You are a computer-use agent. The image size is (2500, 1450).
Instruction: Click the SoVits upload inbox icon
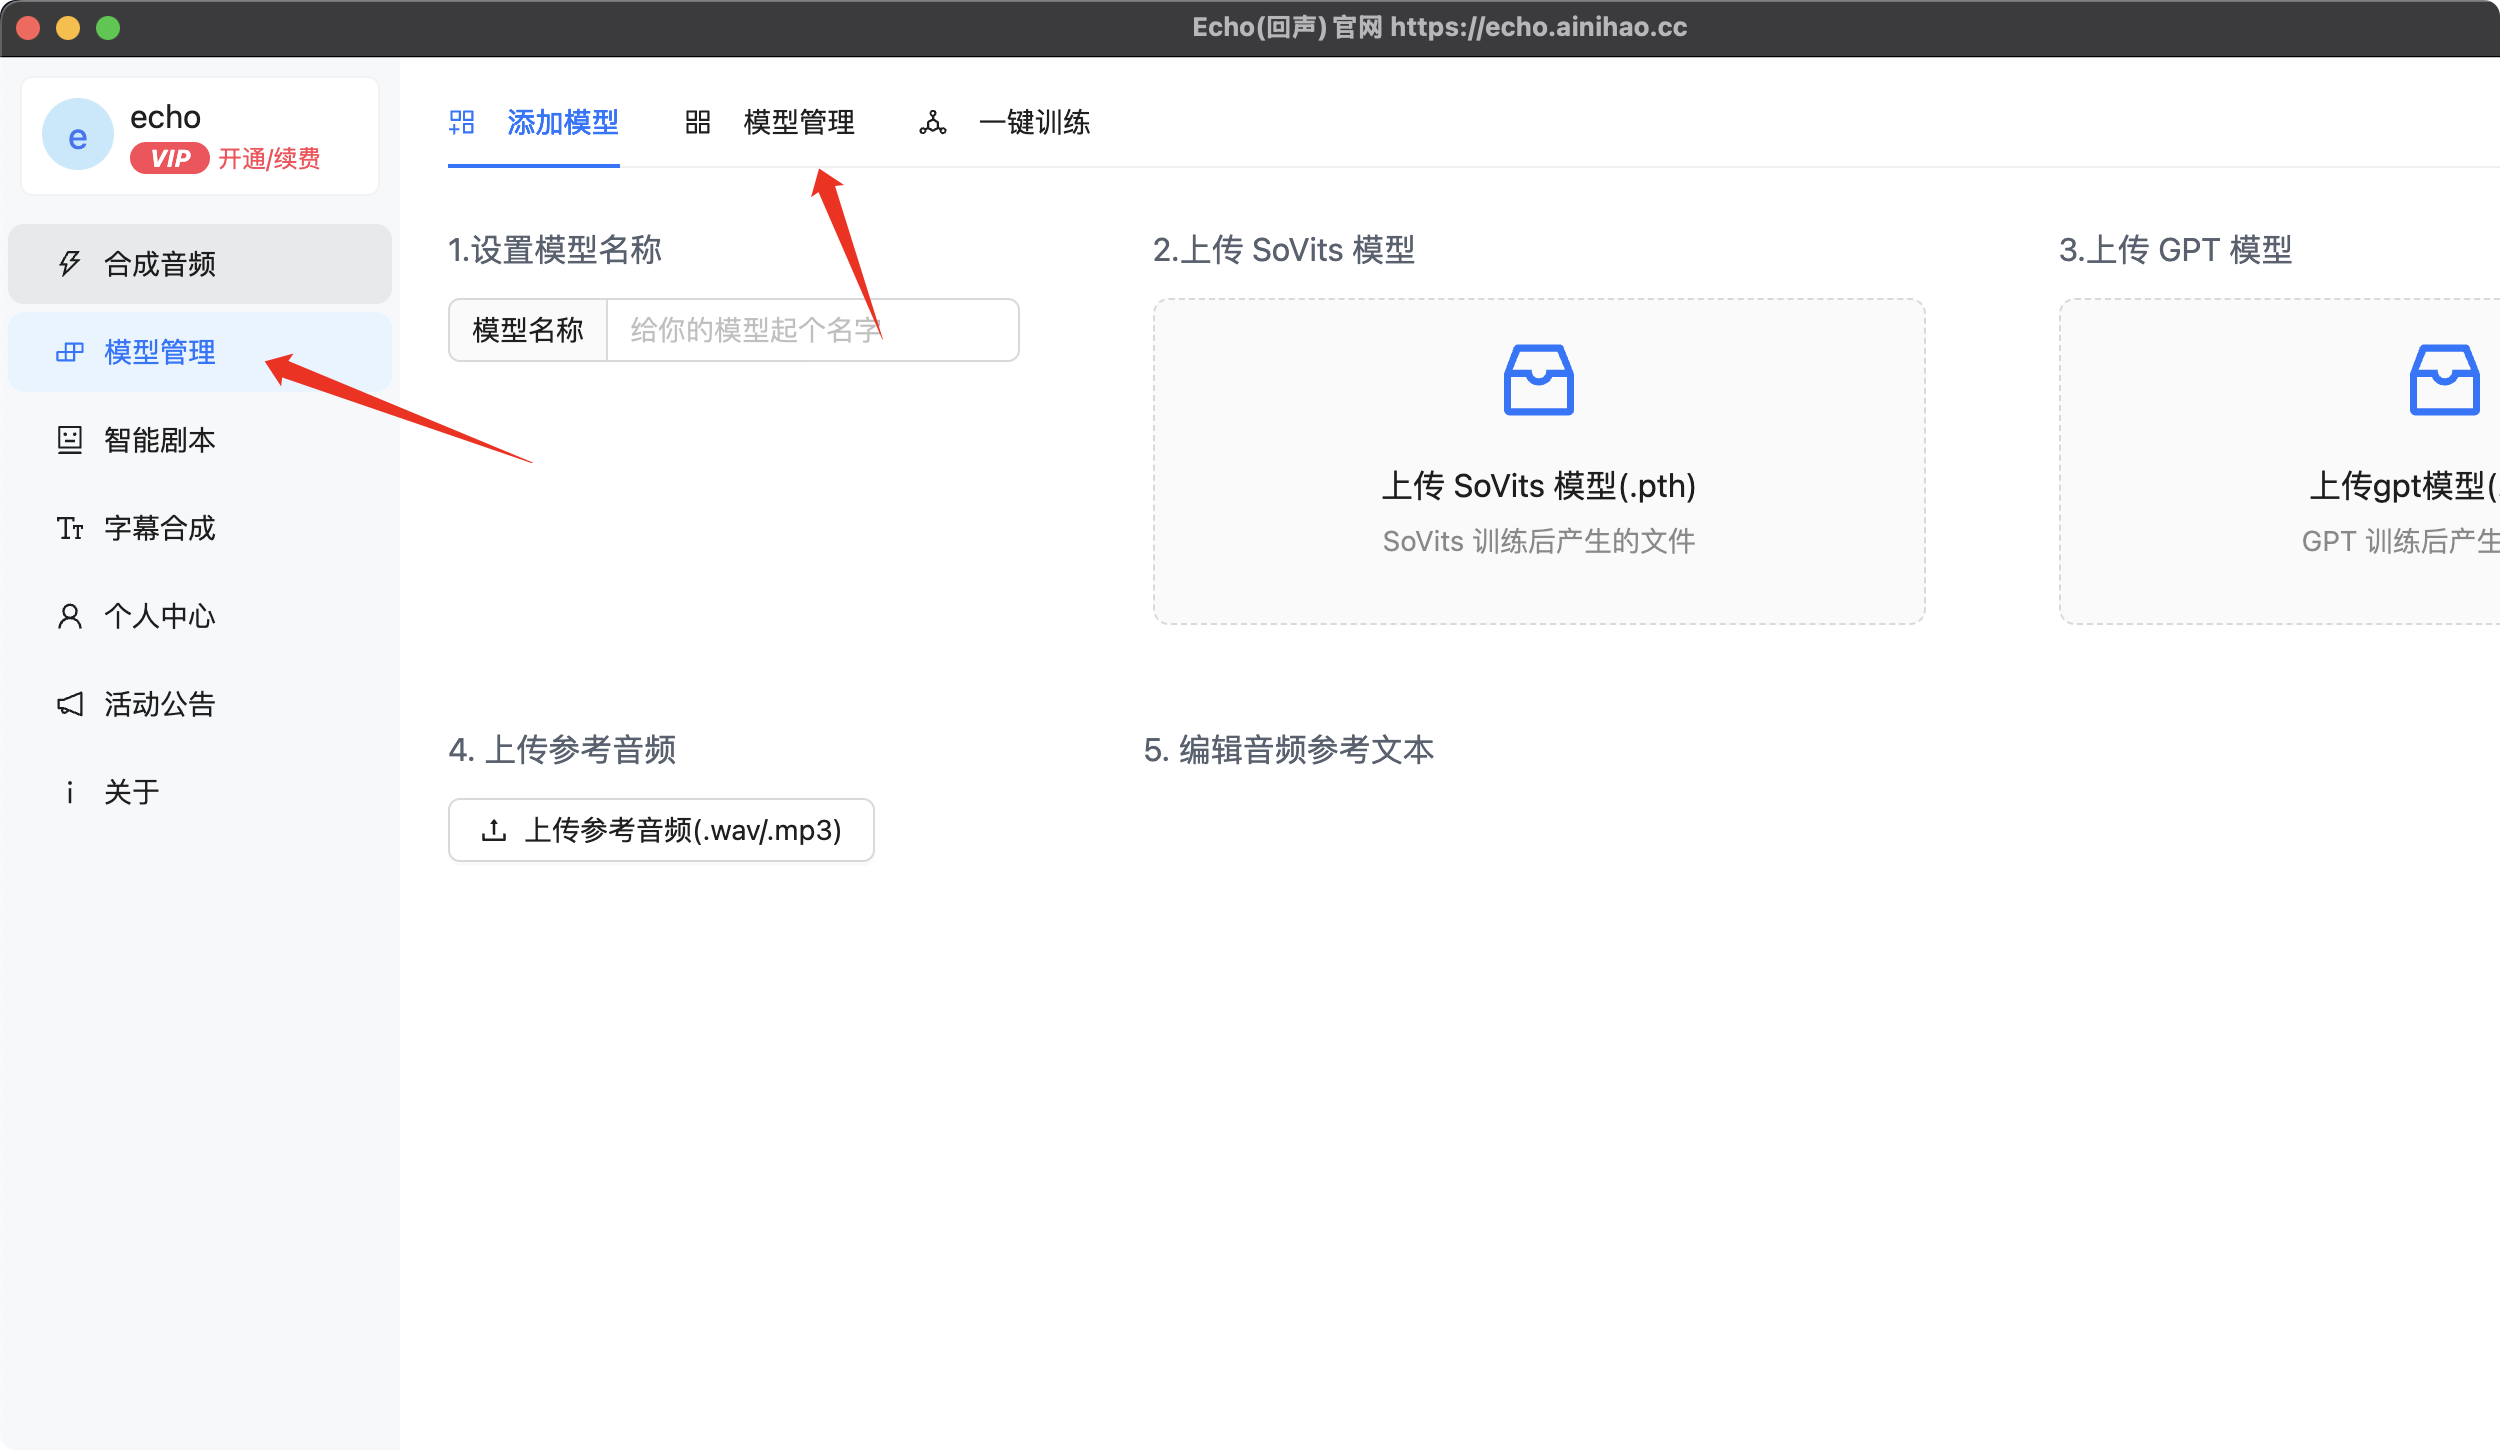coord(1539,380)
